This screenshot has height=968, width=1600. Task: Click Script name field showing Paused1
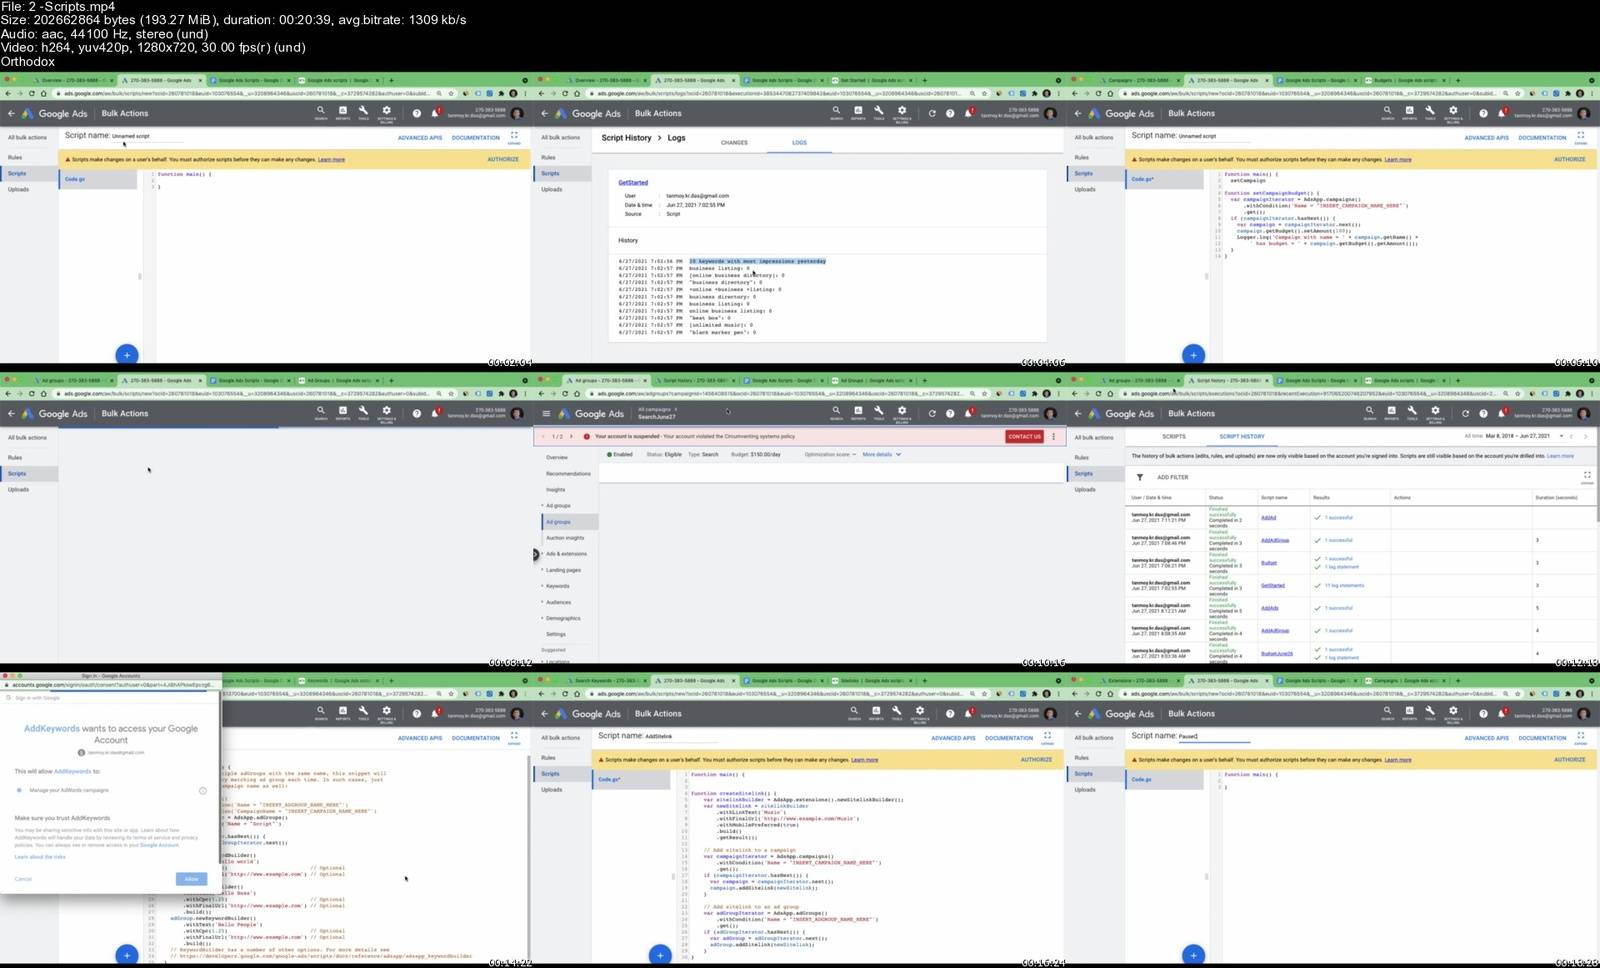click(1214, 736)
